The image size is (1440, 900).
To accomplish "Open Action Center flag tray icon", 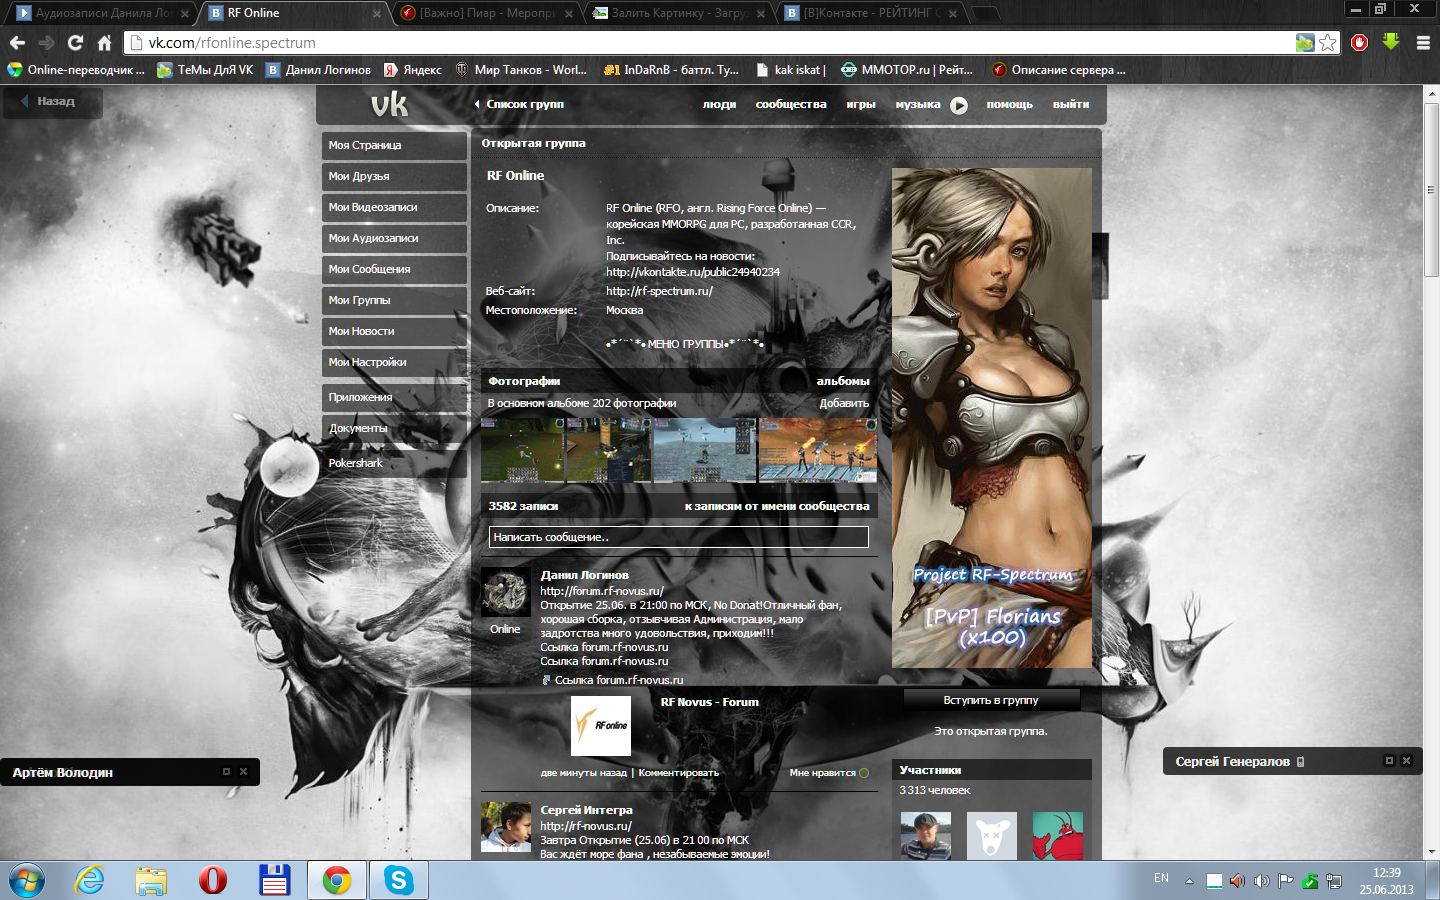I will (1286, 881).
